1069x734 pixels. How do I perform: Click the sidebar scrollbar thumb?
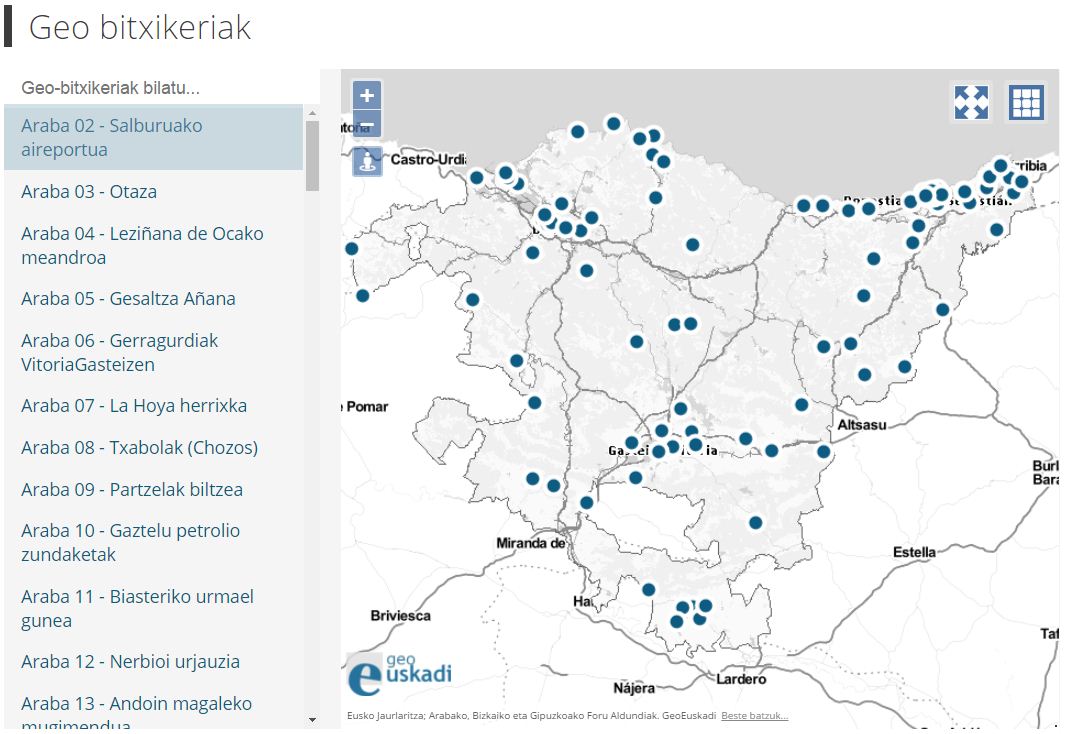coord(312,155)
